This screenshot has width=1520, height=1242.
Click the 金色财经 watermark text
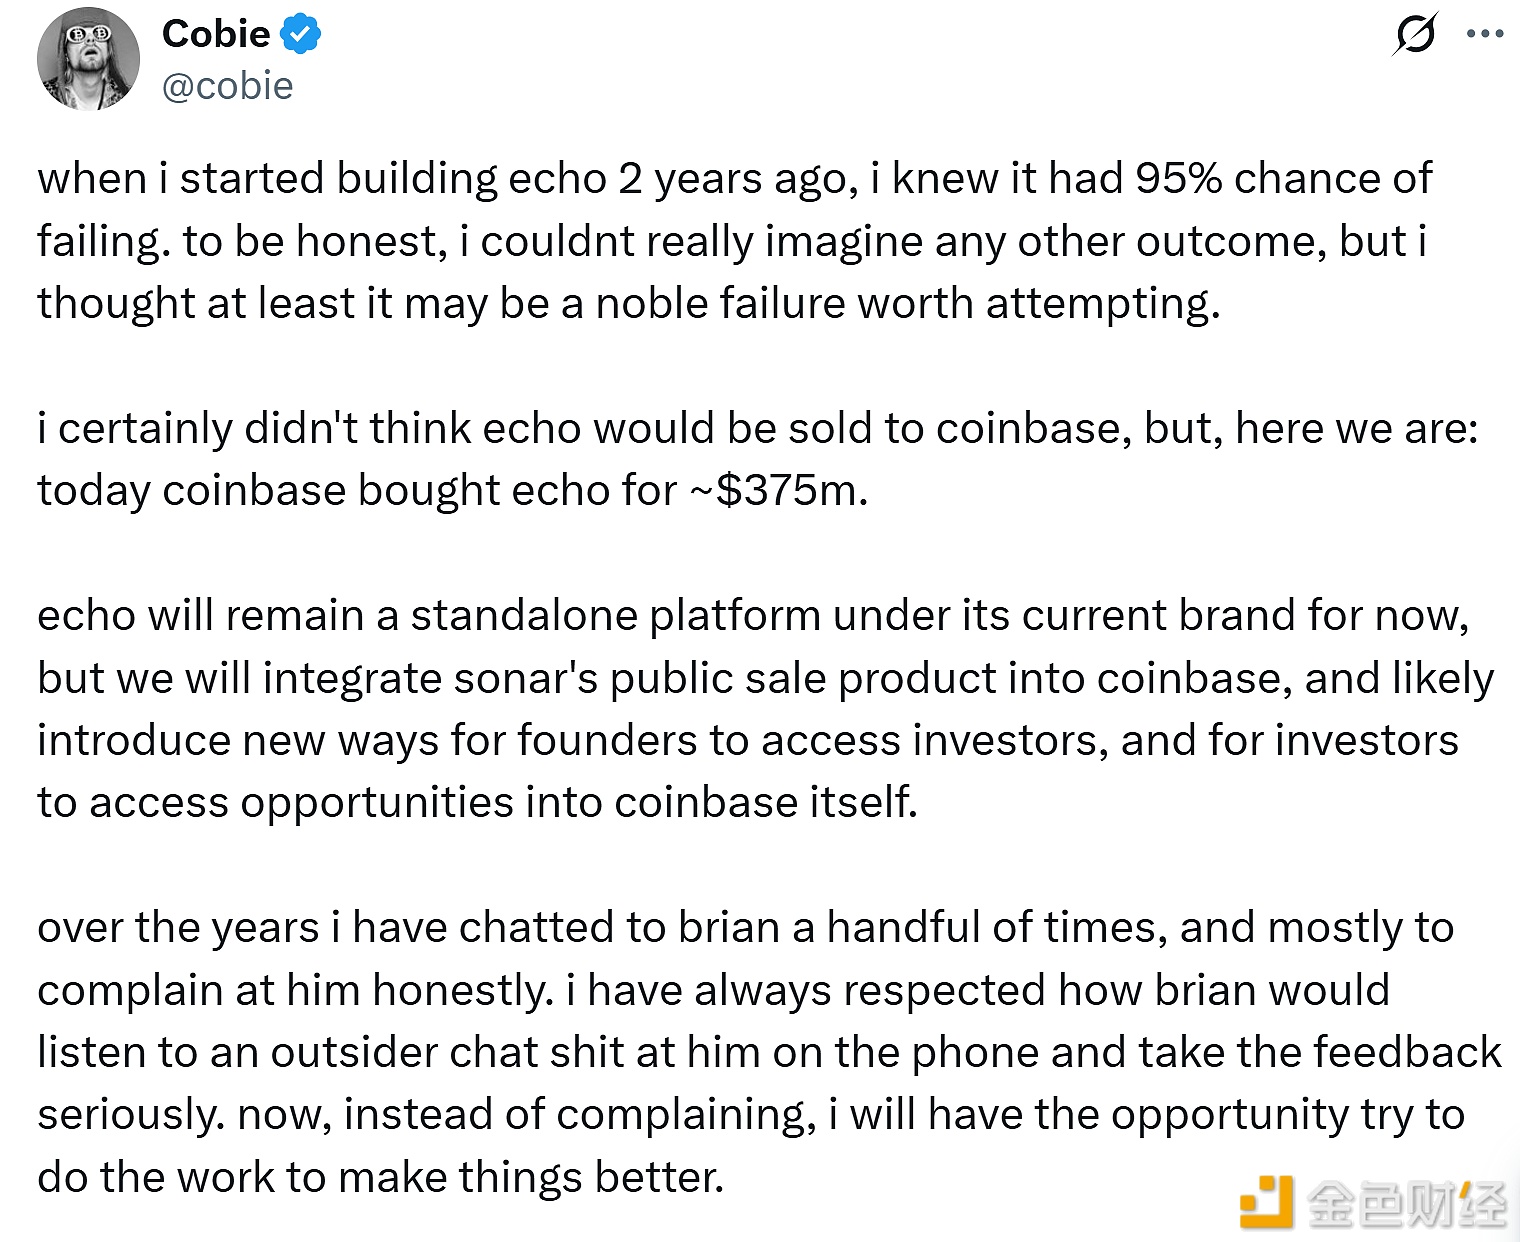(x=1405, y=1202)
